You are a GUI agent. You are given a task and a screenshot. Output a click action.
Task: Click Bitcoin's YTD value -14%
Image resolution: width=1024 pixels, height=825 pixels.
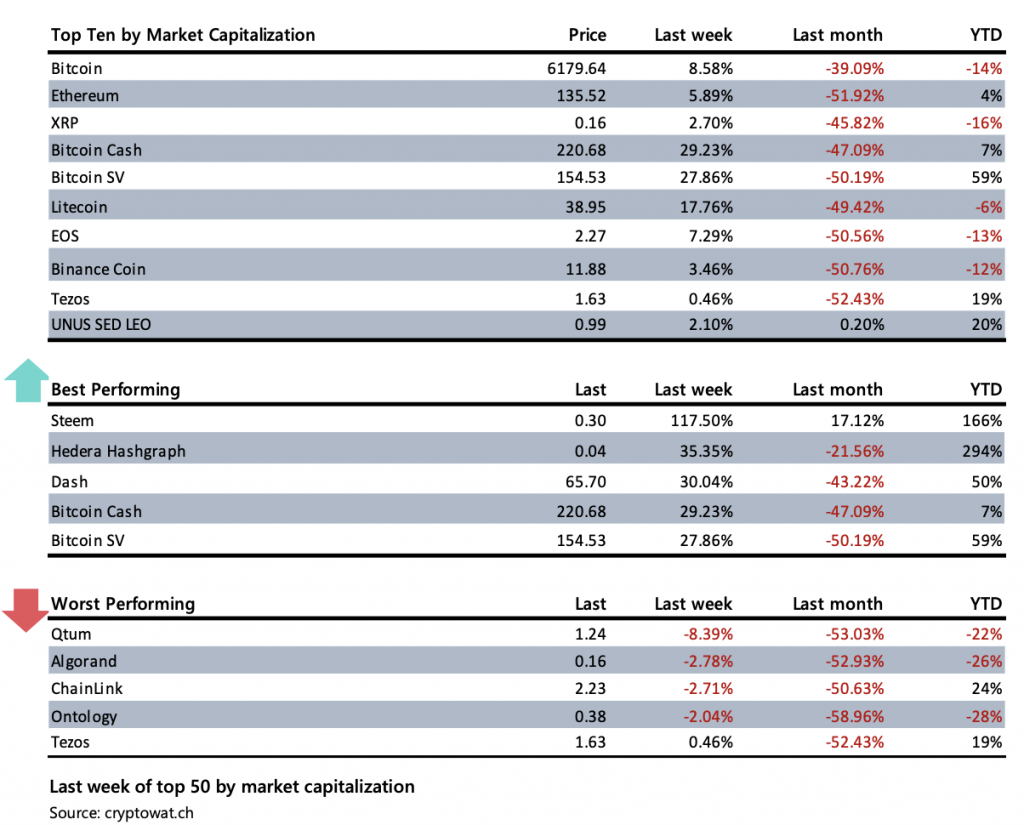984,69
